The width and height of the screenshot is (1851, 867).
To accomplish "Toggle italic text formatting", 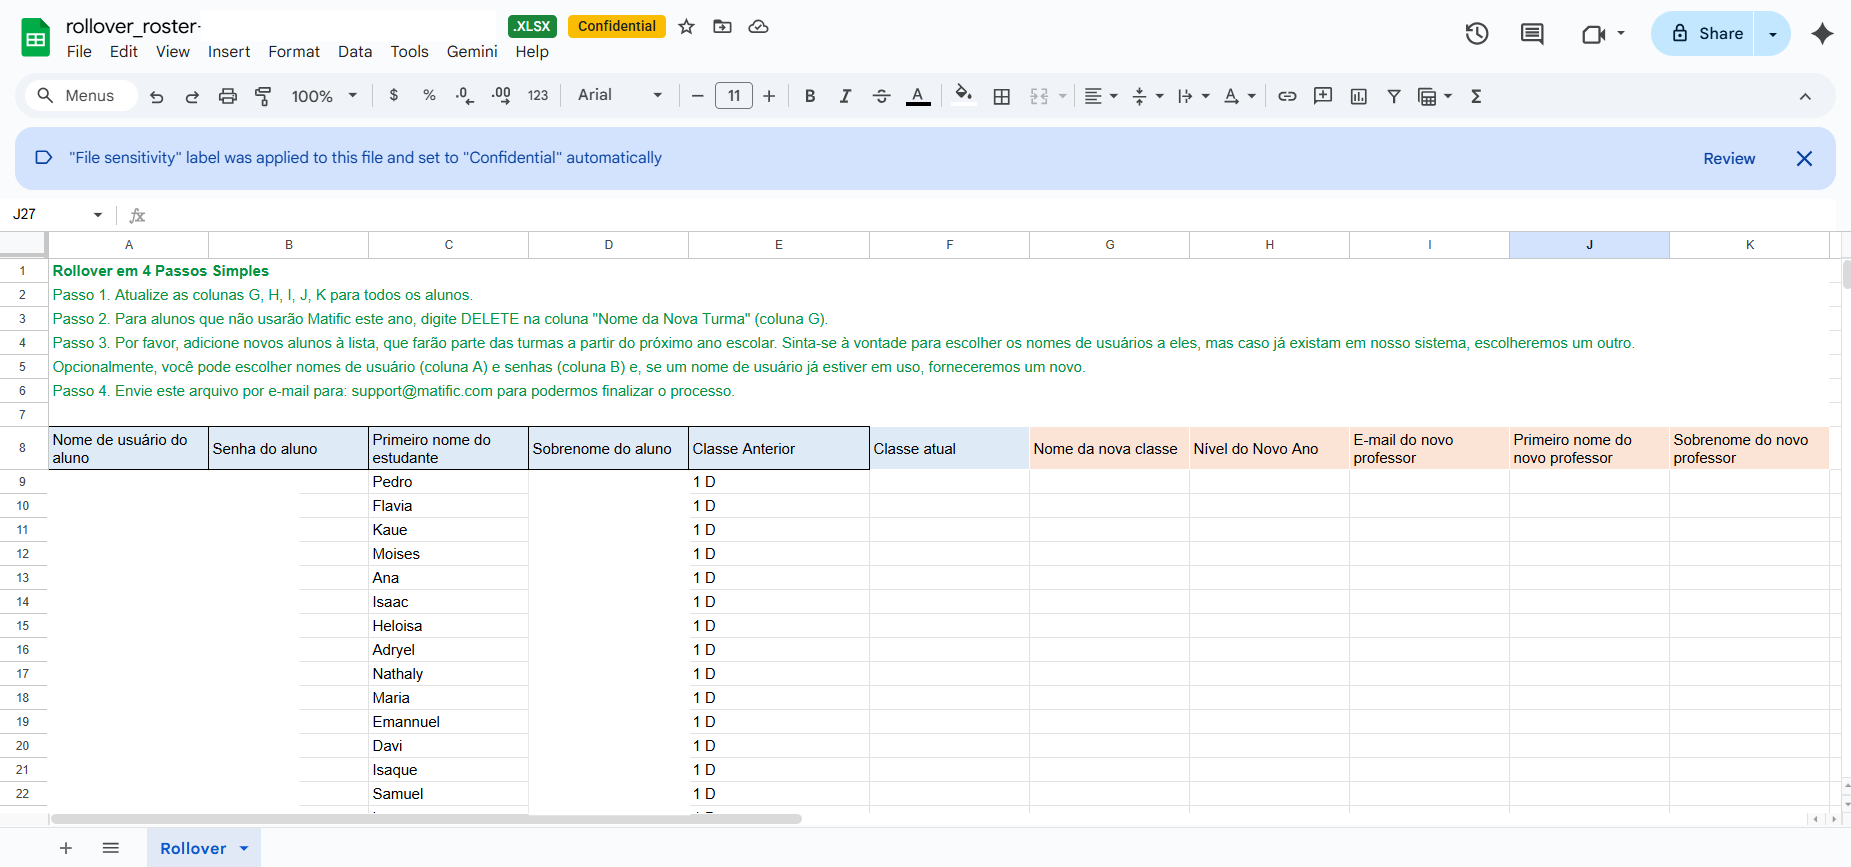I will point(845,96).
